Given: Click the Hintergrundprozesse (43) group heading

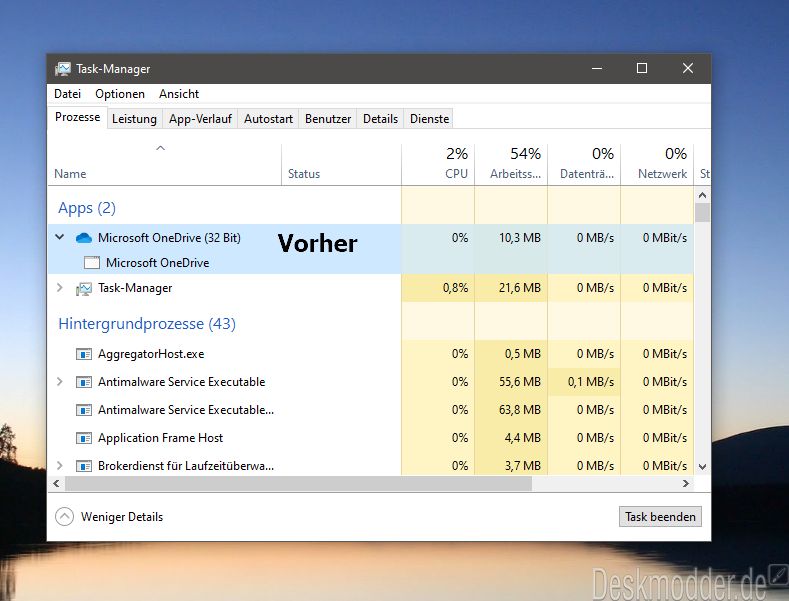Looking at the screenshot, I should (147, 324).
